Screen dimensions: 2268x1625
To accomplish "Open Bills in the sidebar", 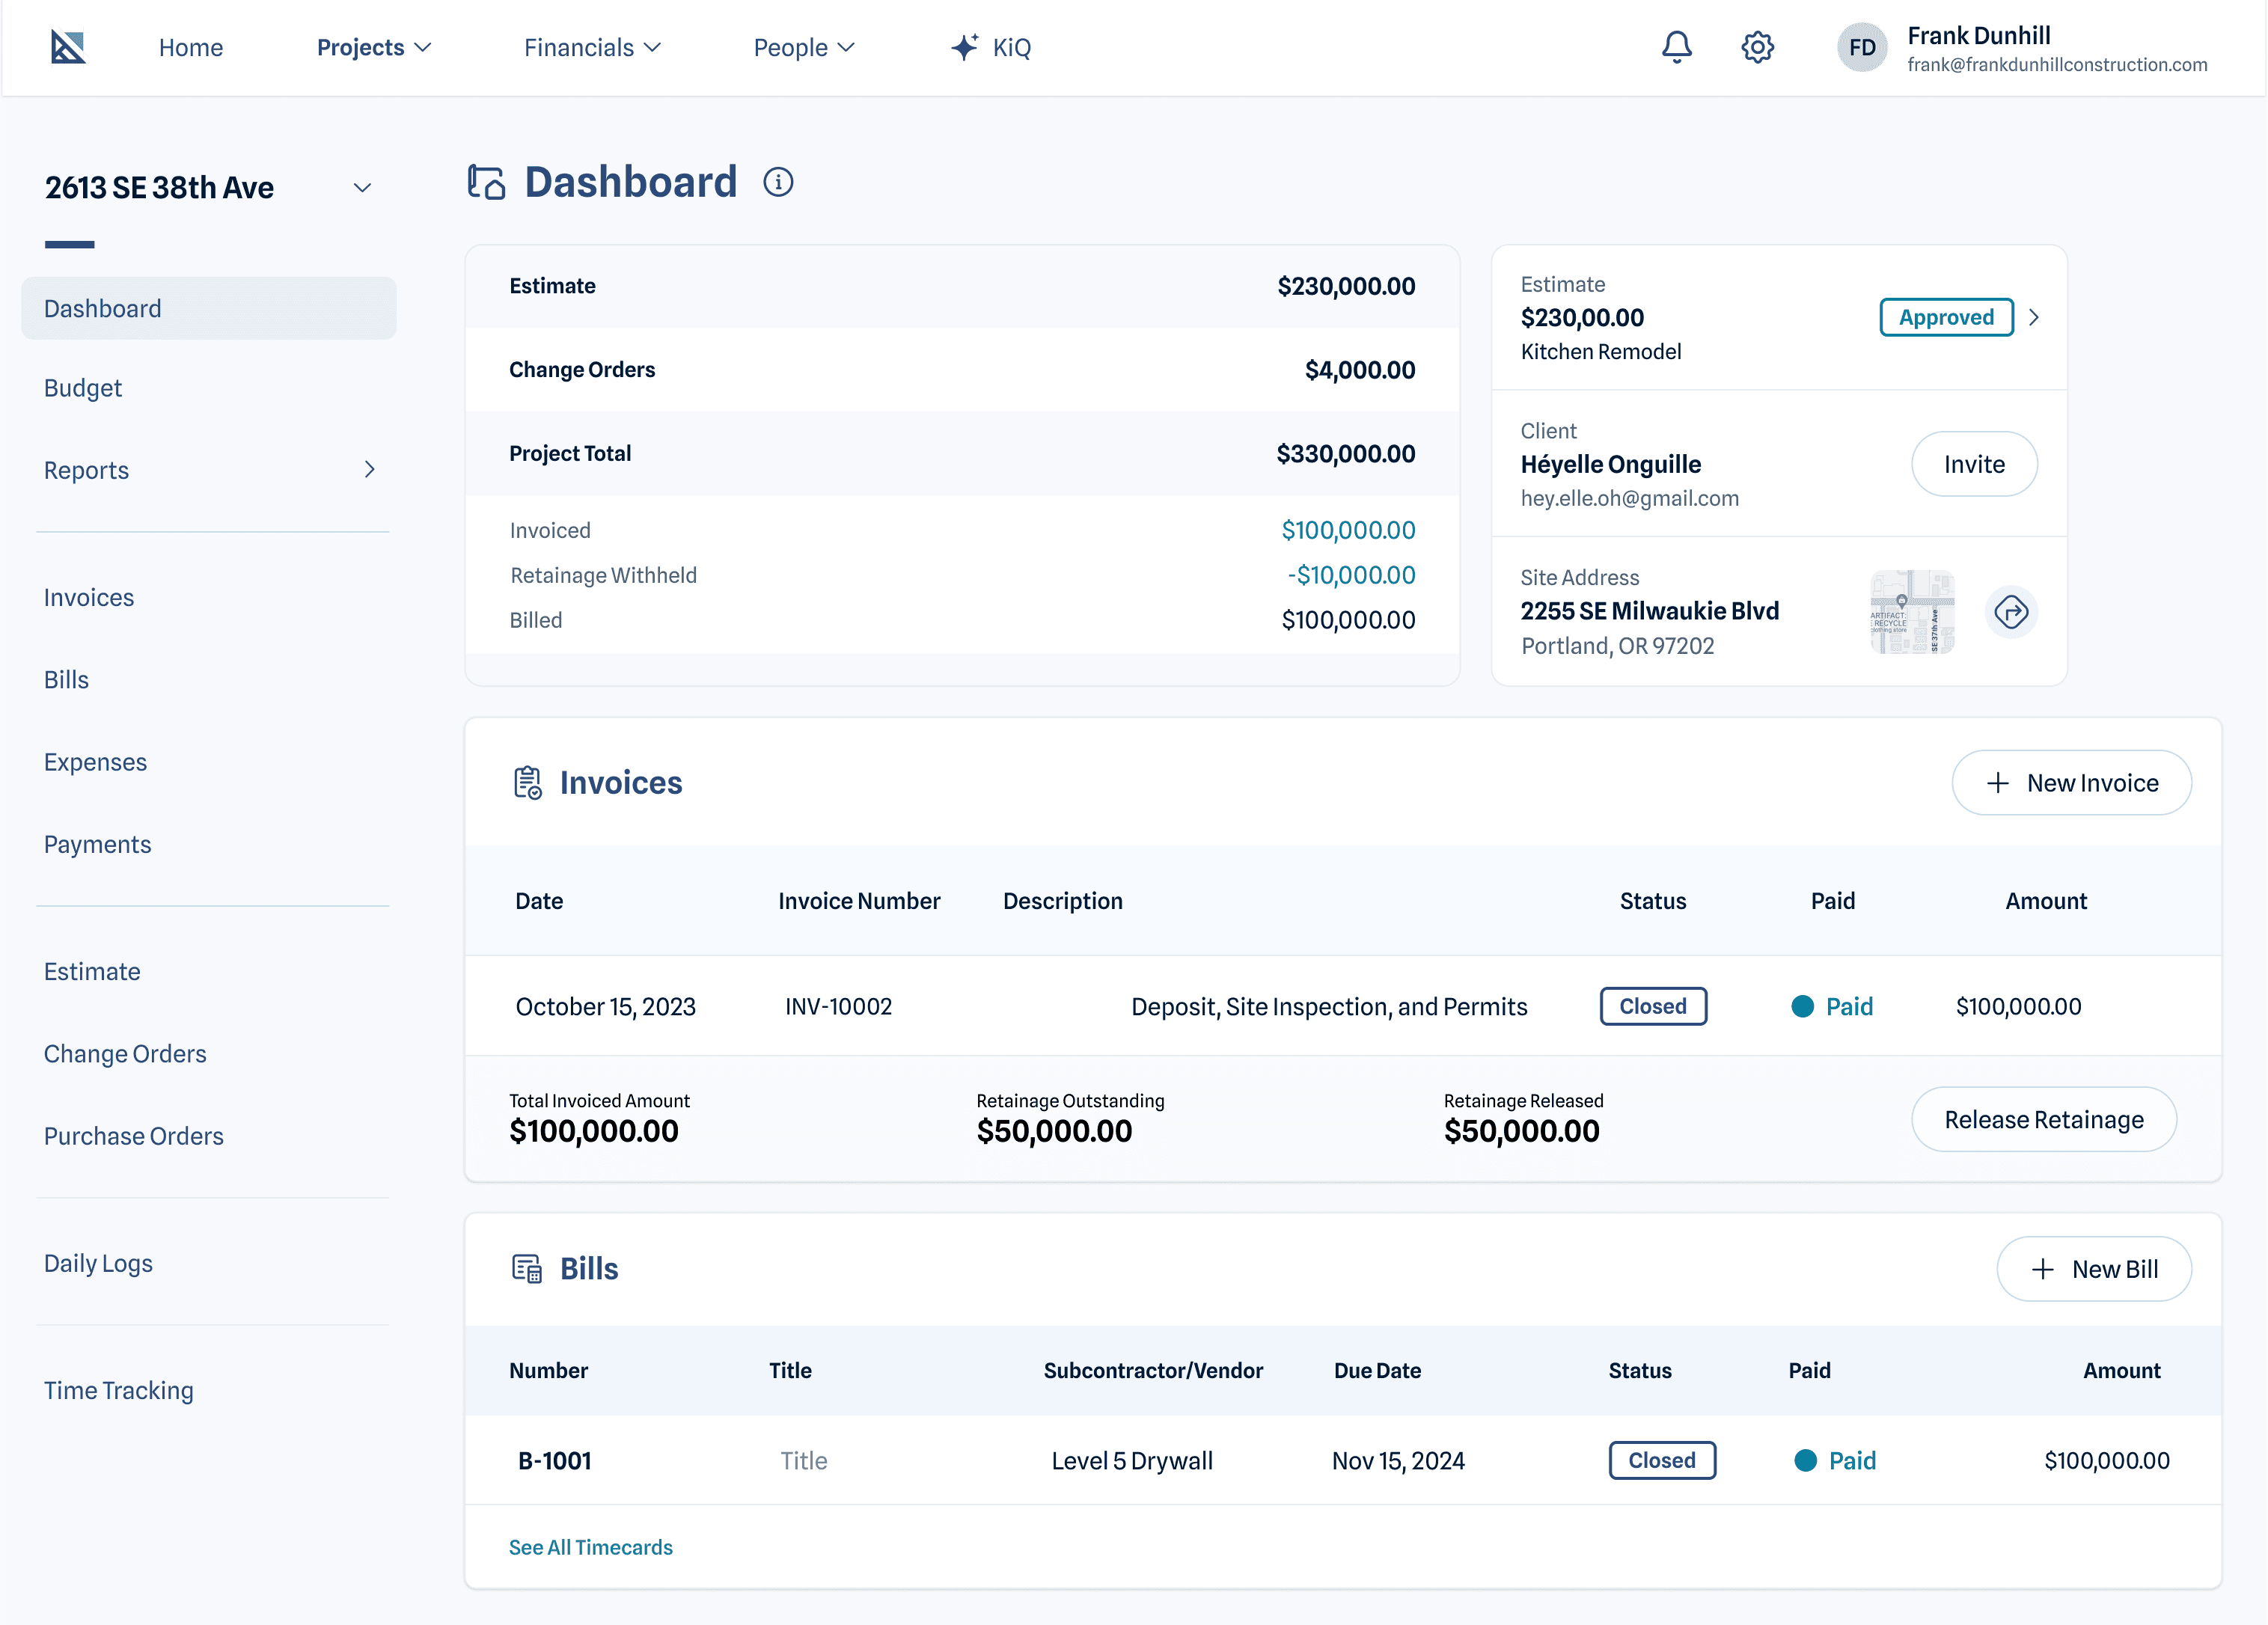I will tap(66, 680).
